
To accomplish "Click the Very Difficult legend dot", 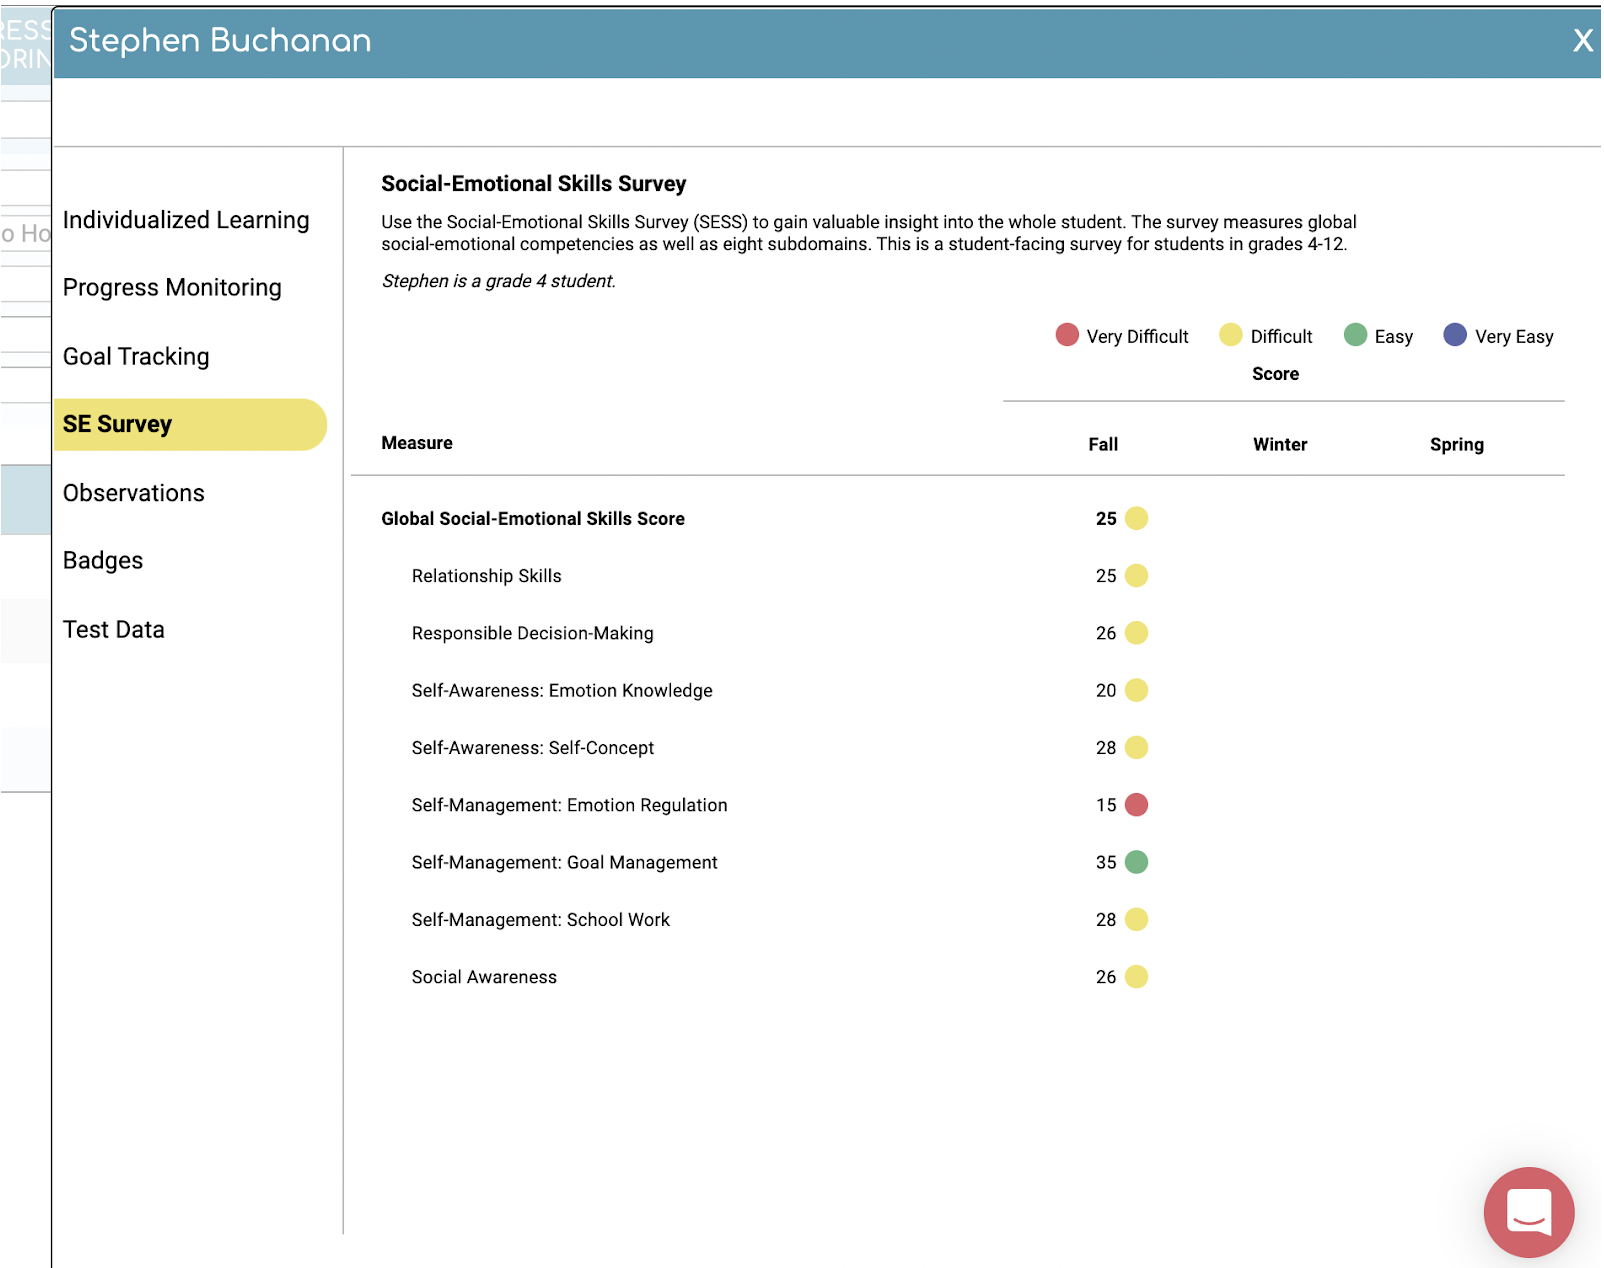I will (1065, 335).
